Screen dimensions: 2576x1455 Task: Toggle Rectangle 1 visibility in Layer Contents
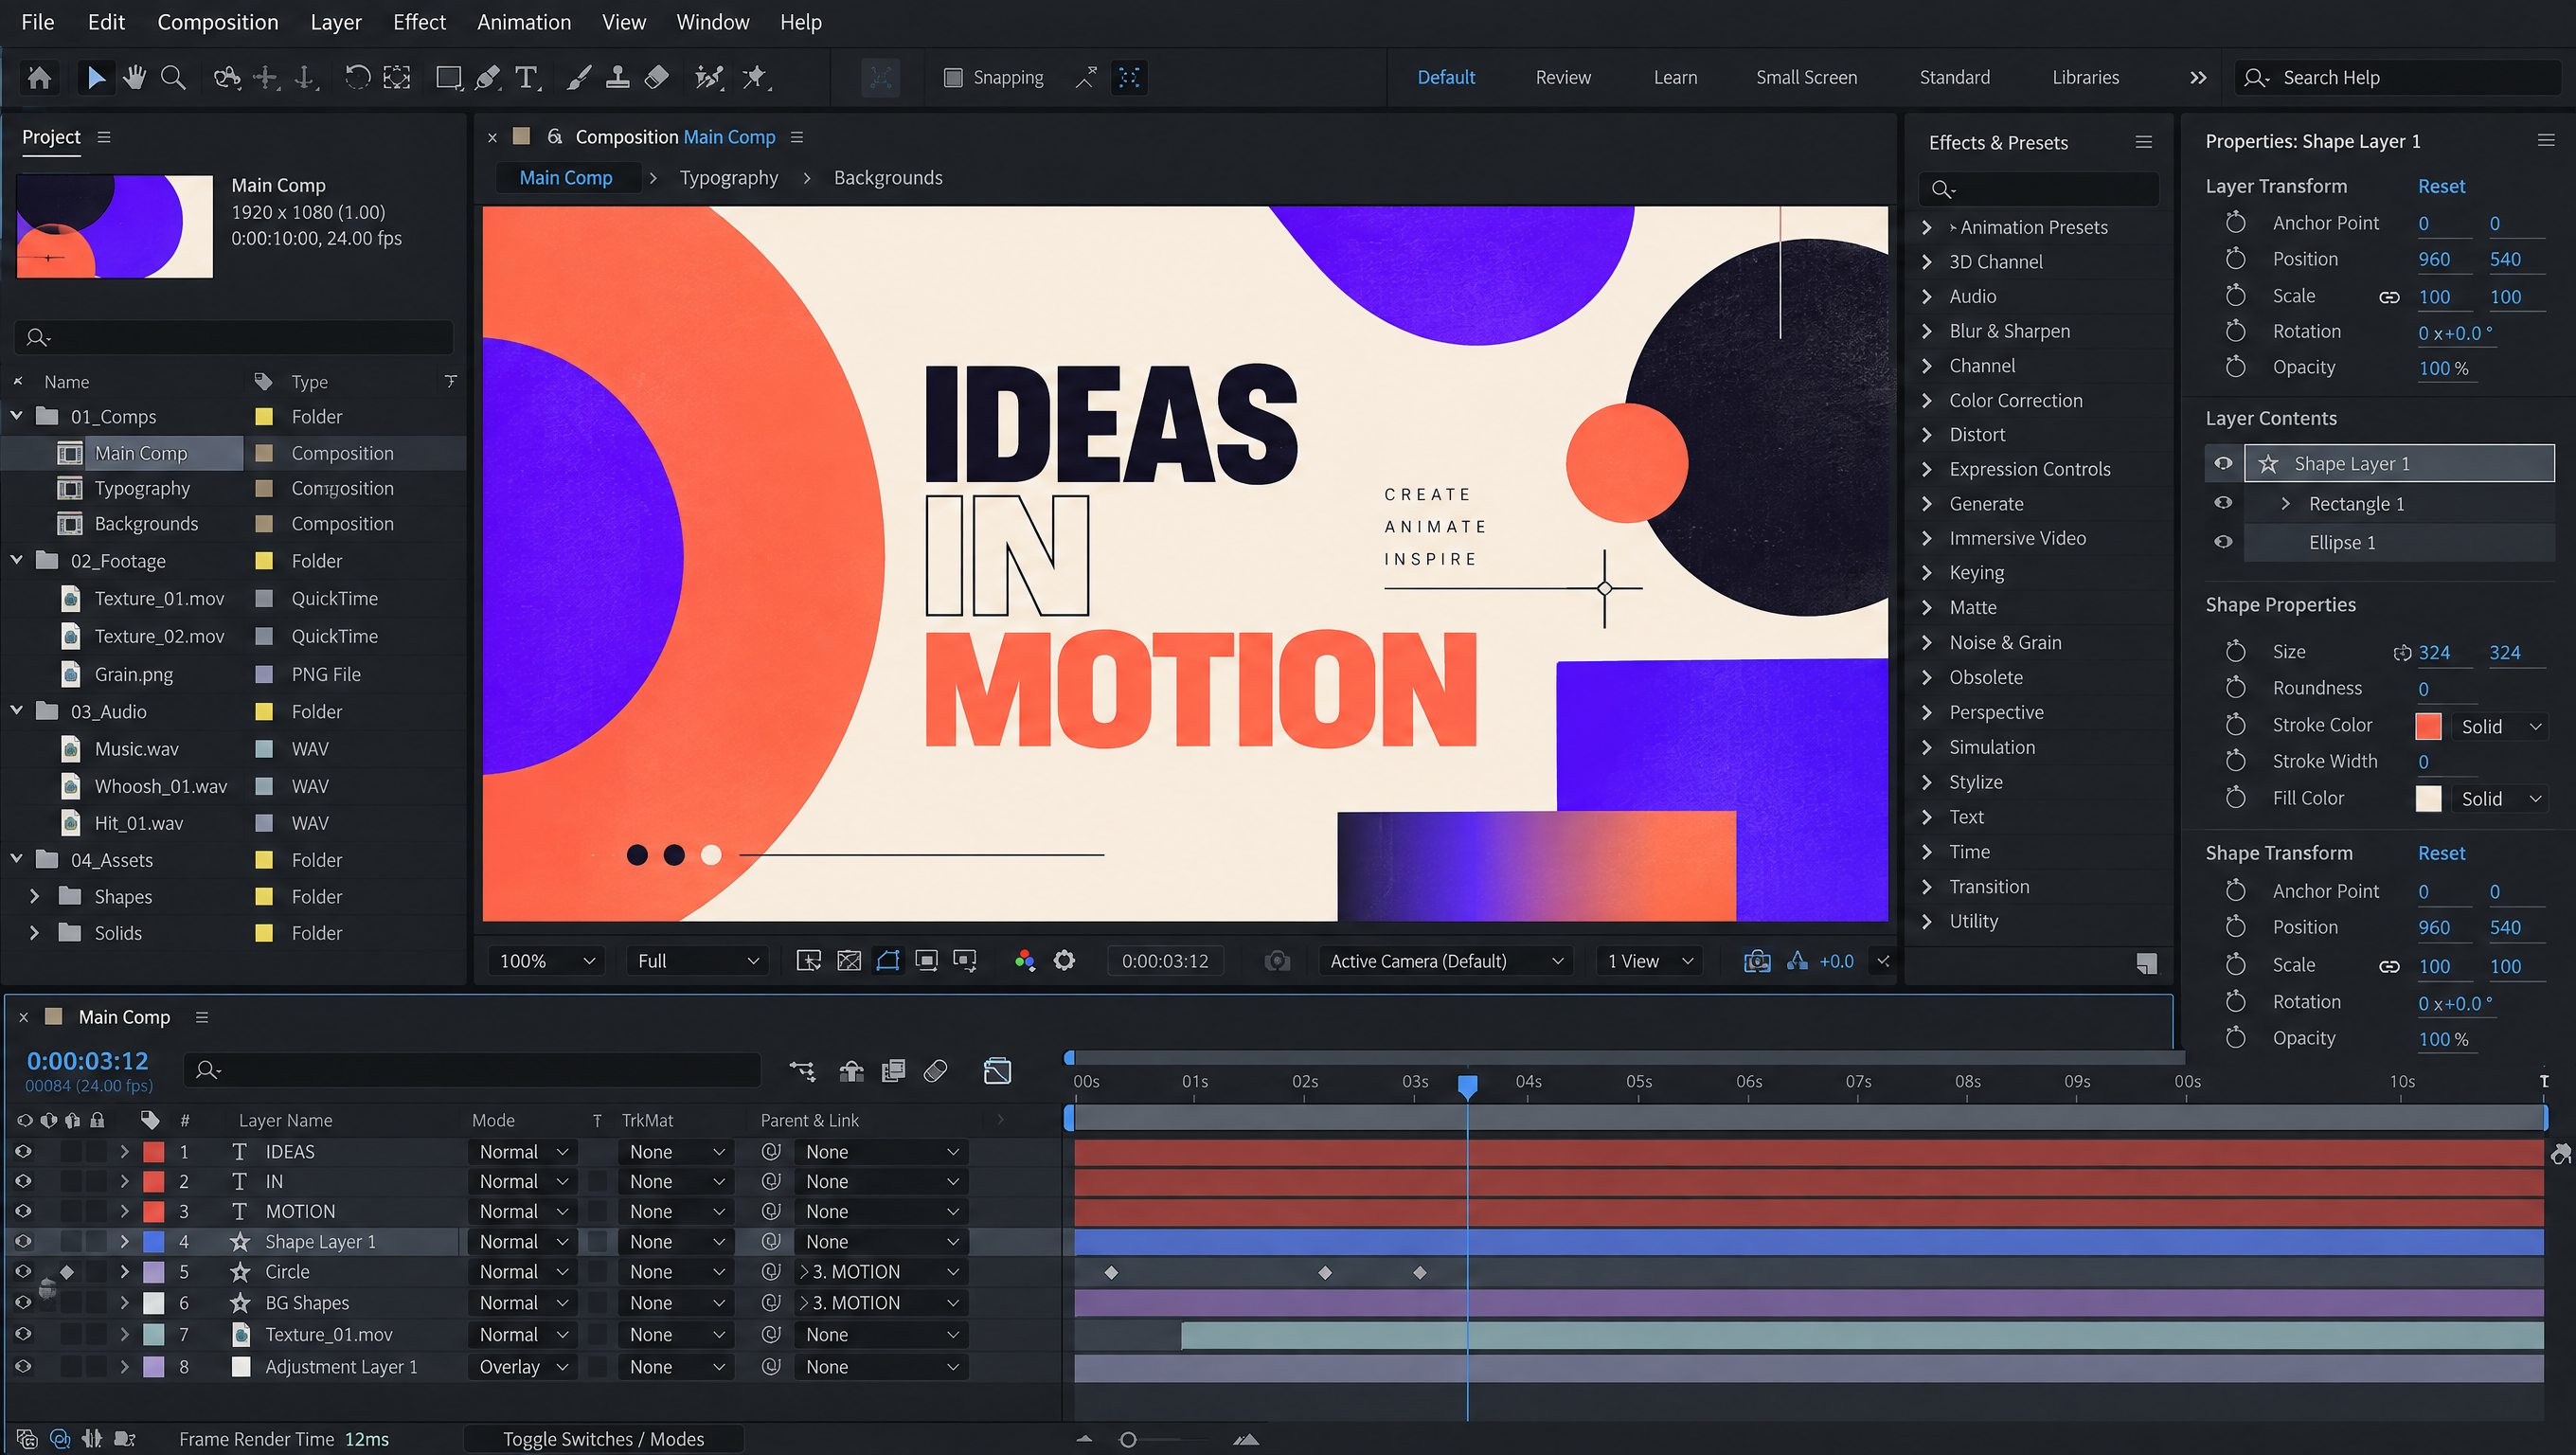(2223, 503)
